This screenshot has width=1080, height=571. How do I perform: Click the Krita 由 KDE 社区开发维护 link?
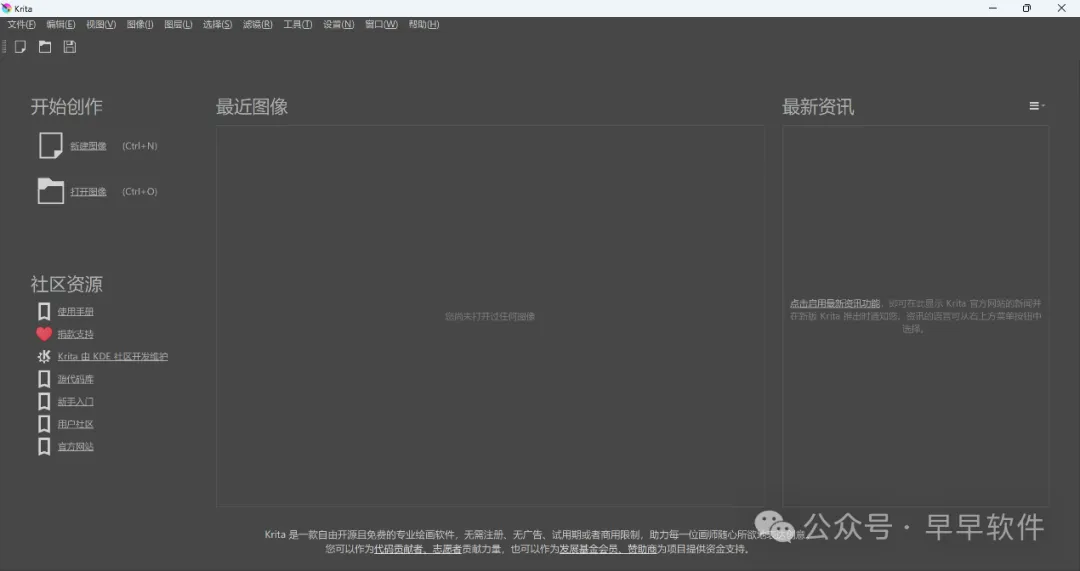coord(113,356)
